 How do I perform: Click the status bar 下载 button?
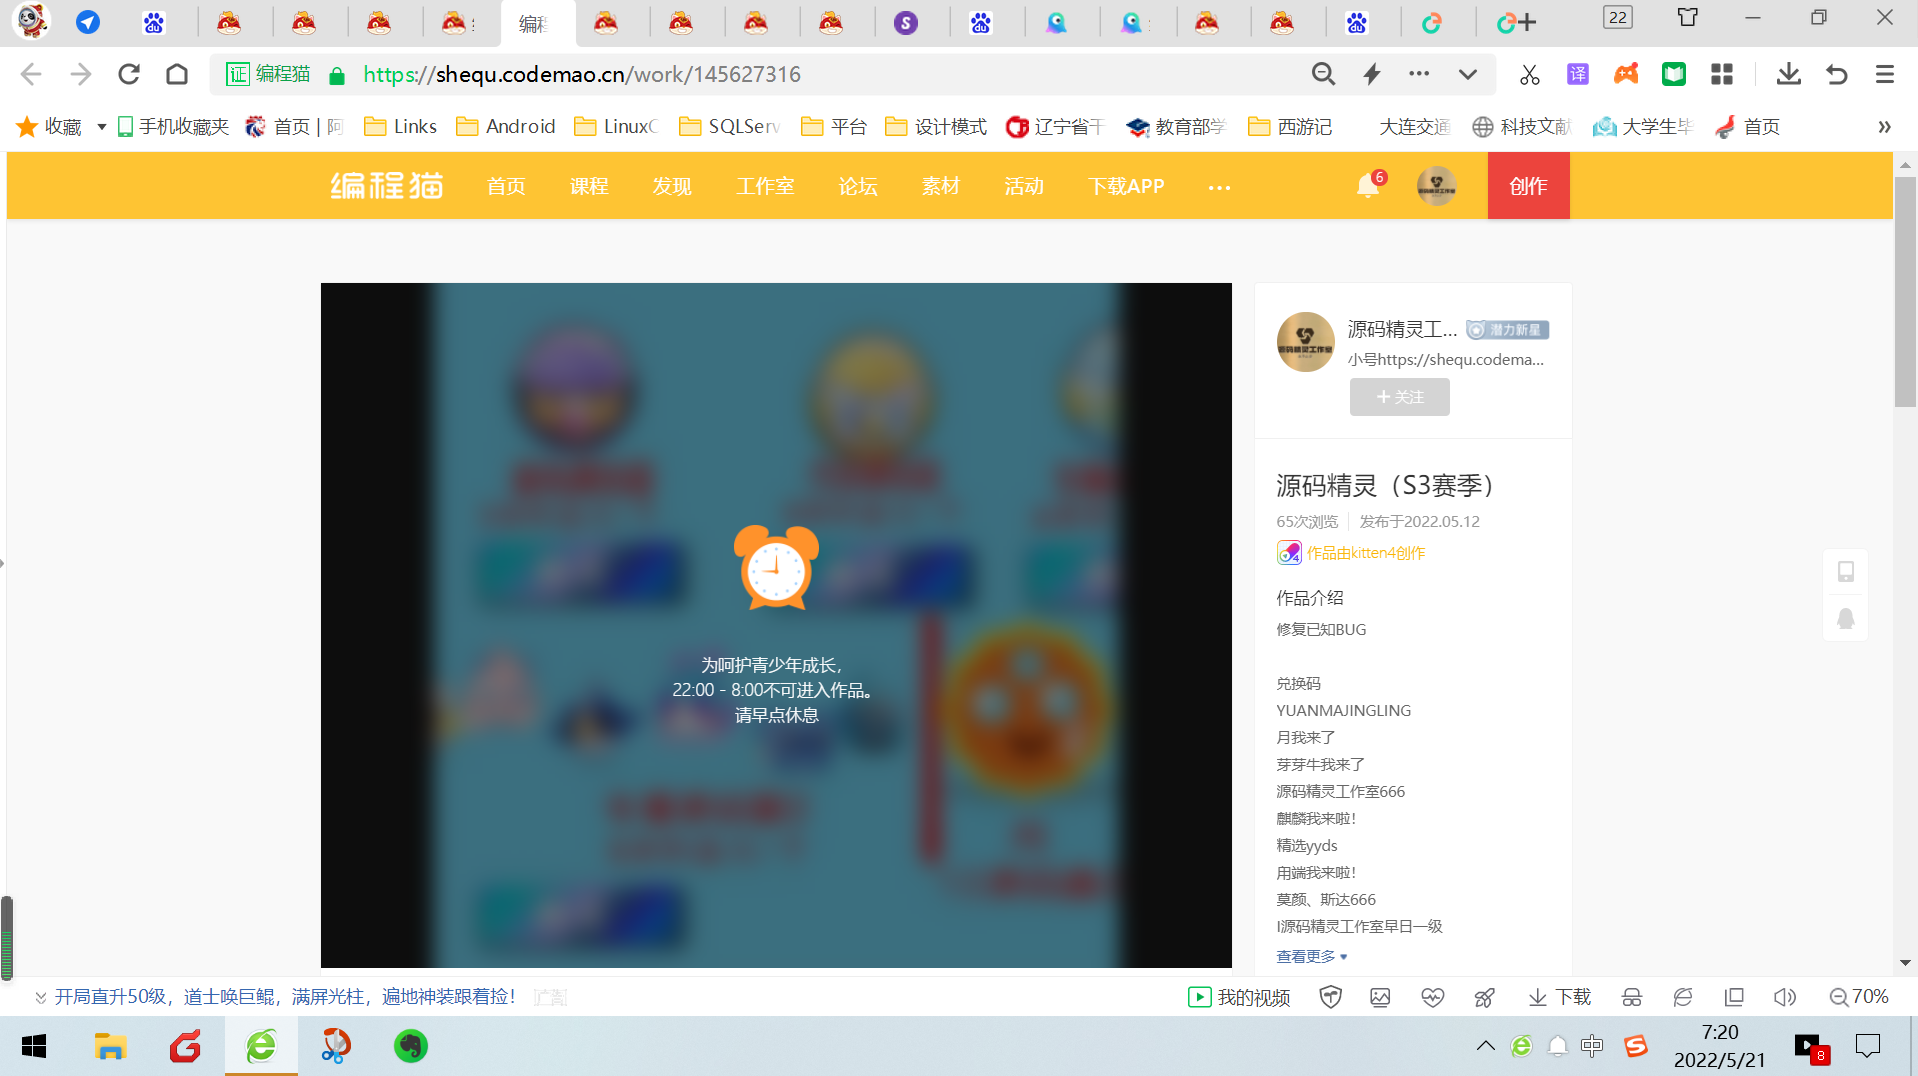pyautogui.click(x=1560, y=997)
